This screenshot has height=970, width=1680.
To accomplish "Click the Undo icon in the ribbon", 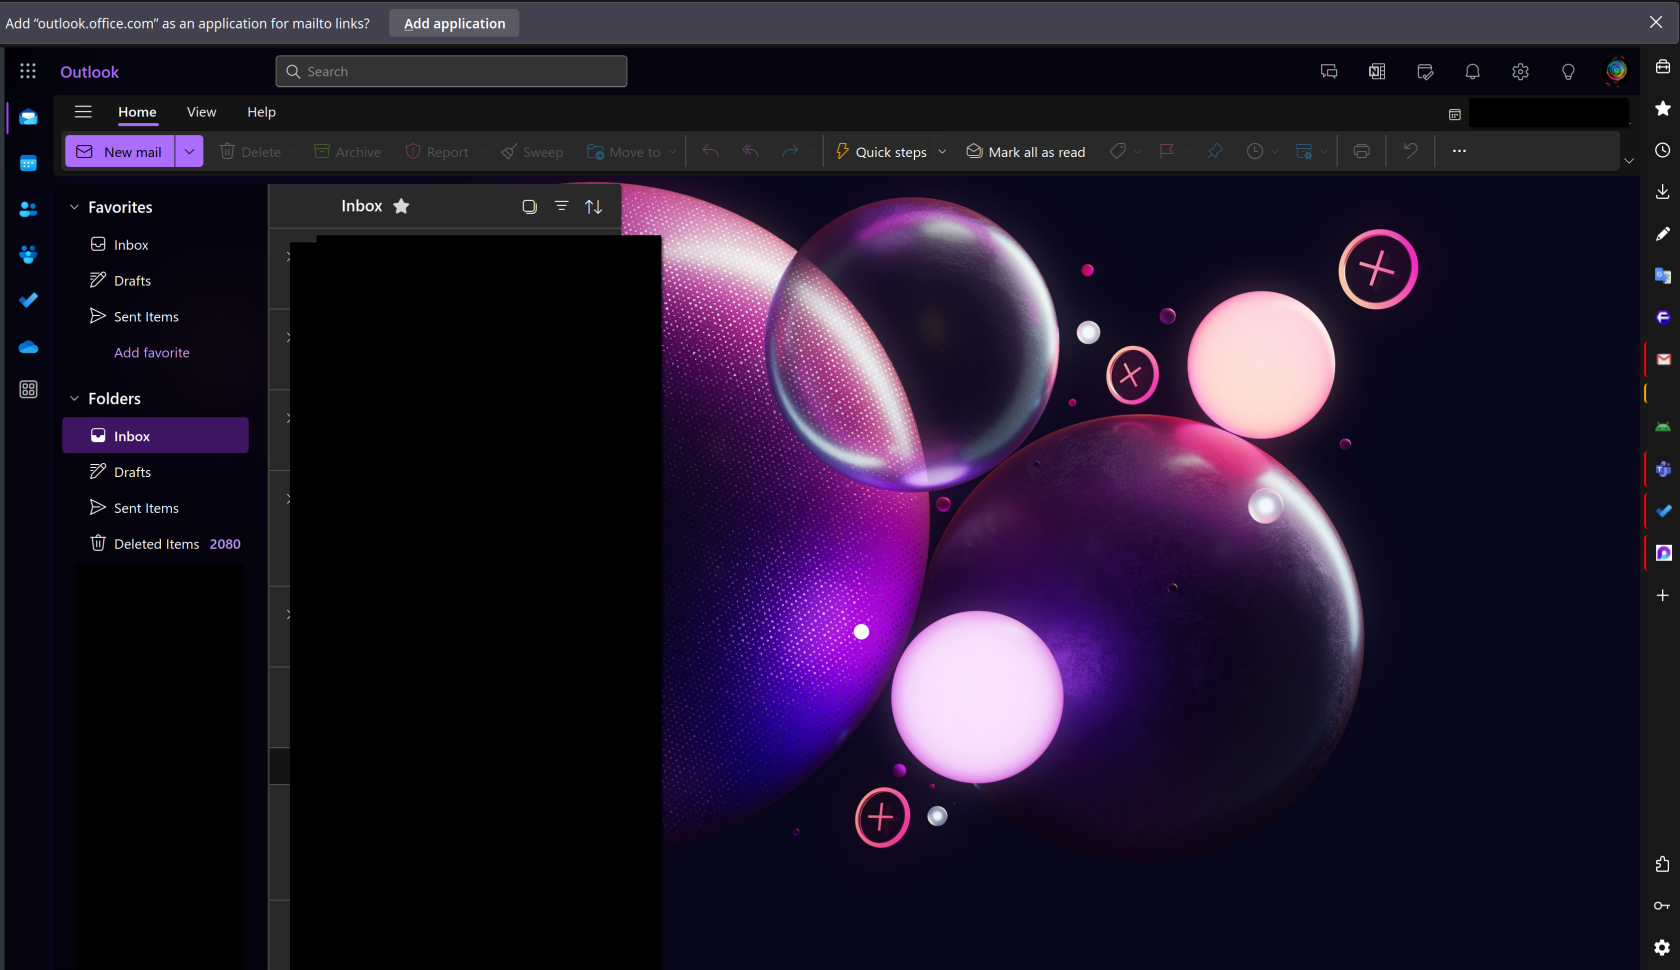I will point(1410,151).
